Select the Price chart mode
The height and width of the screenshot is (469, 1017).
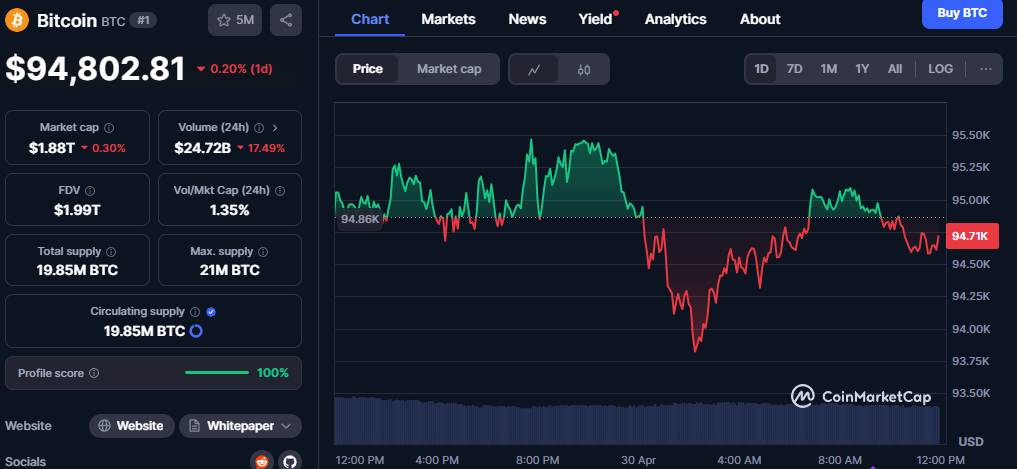[368, 69]
